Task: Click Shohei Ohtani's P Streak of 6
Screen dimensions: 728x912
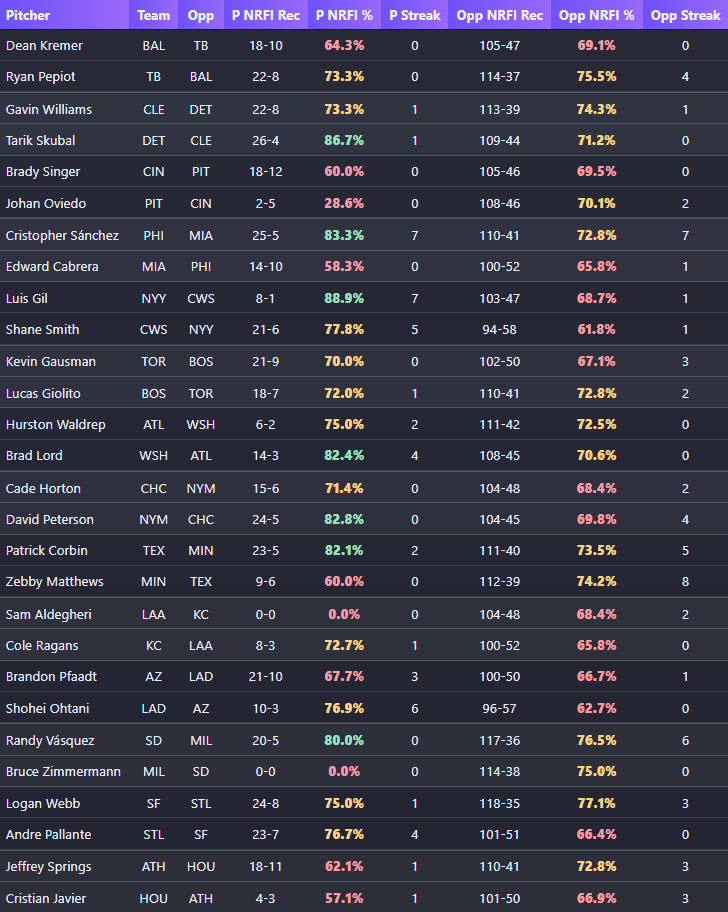Action: point(415,708)
